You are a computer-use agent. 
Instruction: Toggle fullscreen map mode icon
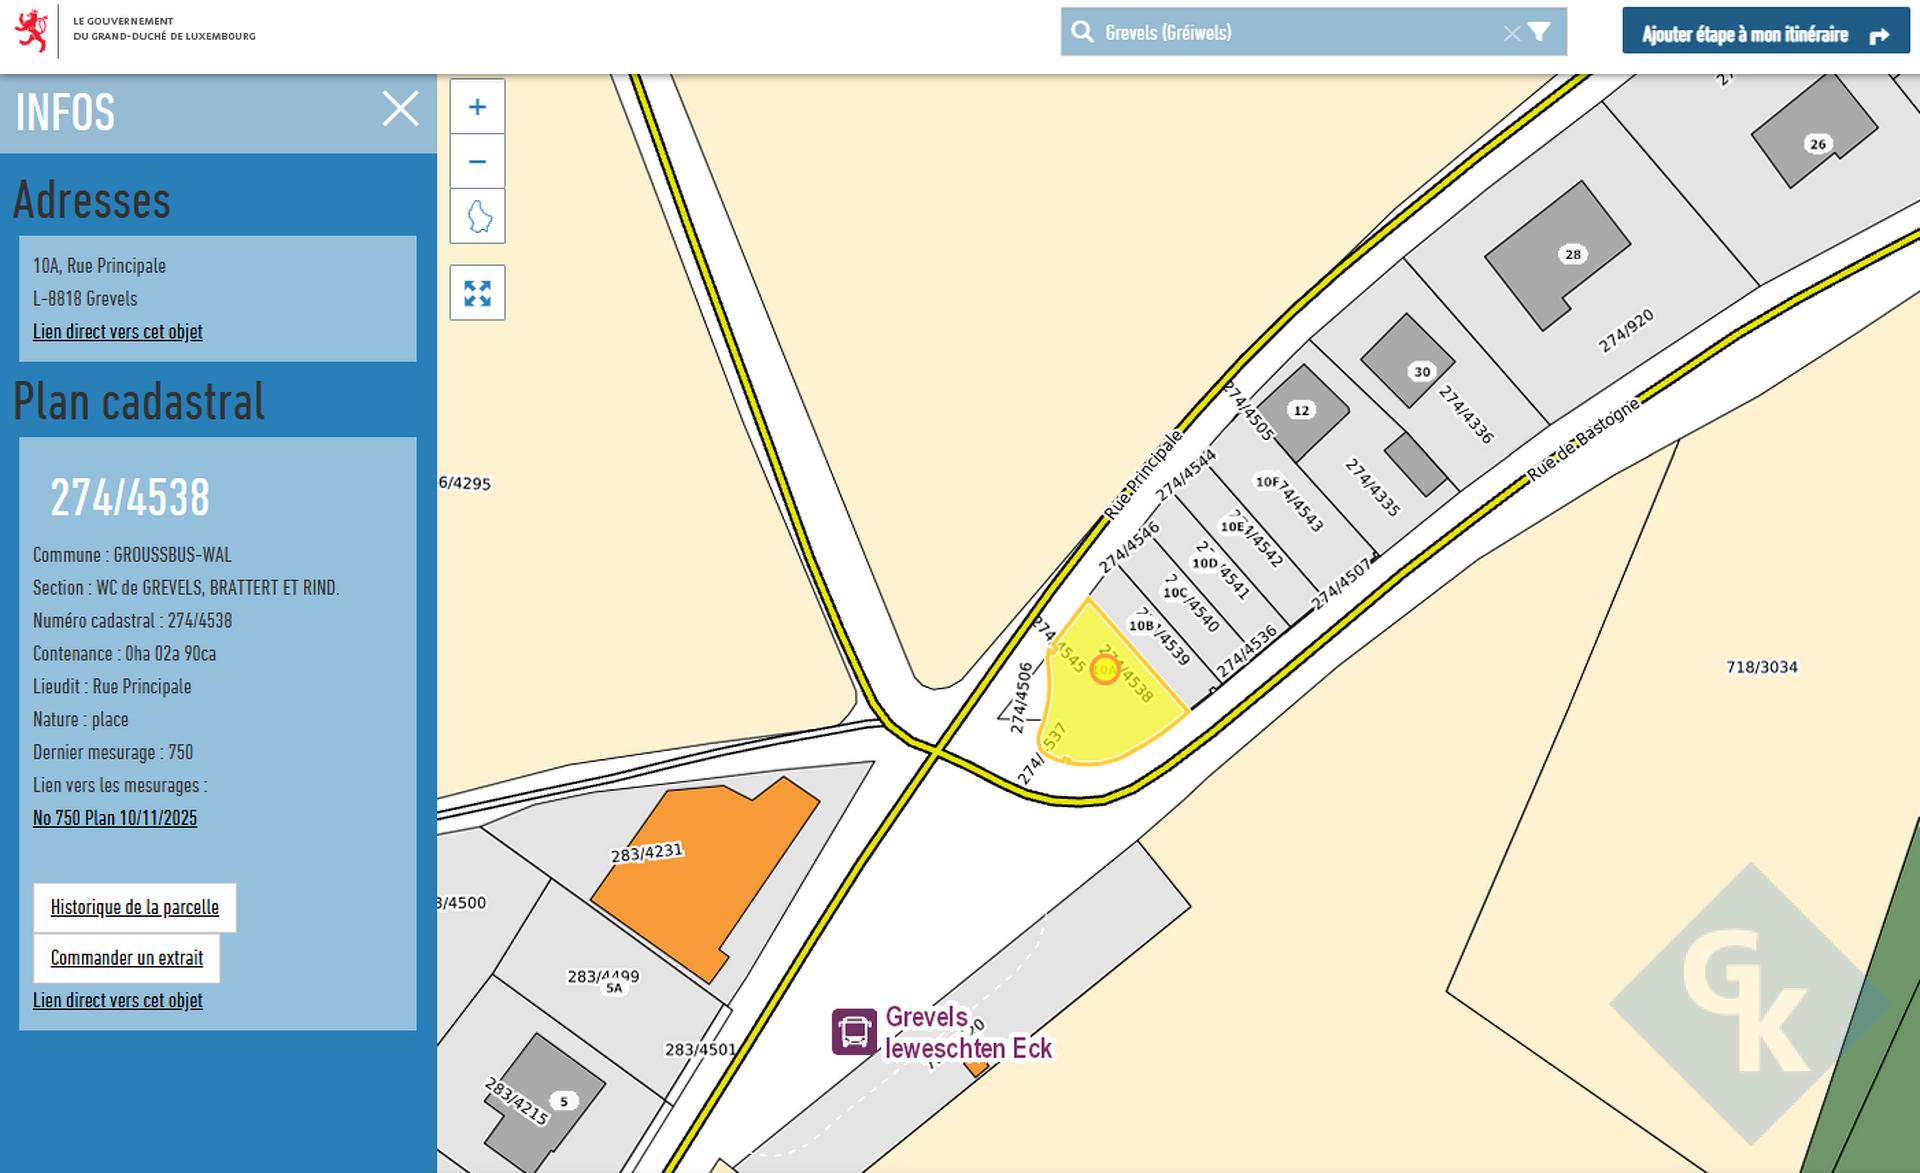(x=477, y=293)
